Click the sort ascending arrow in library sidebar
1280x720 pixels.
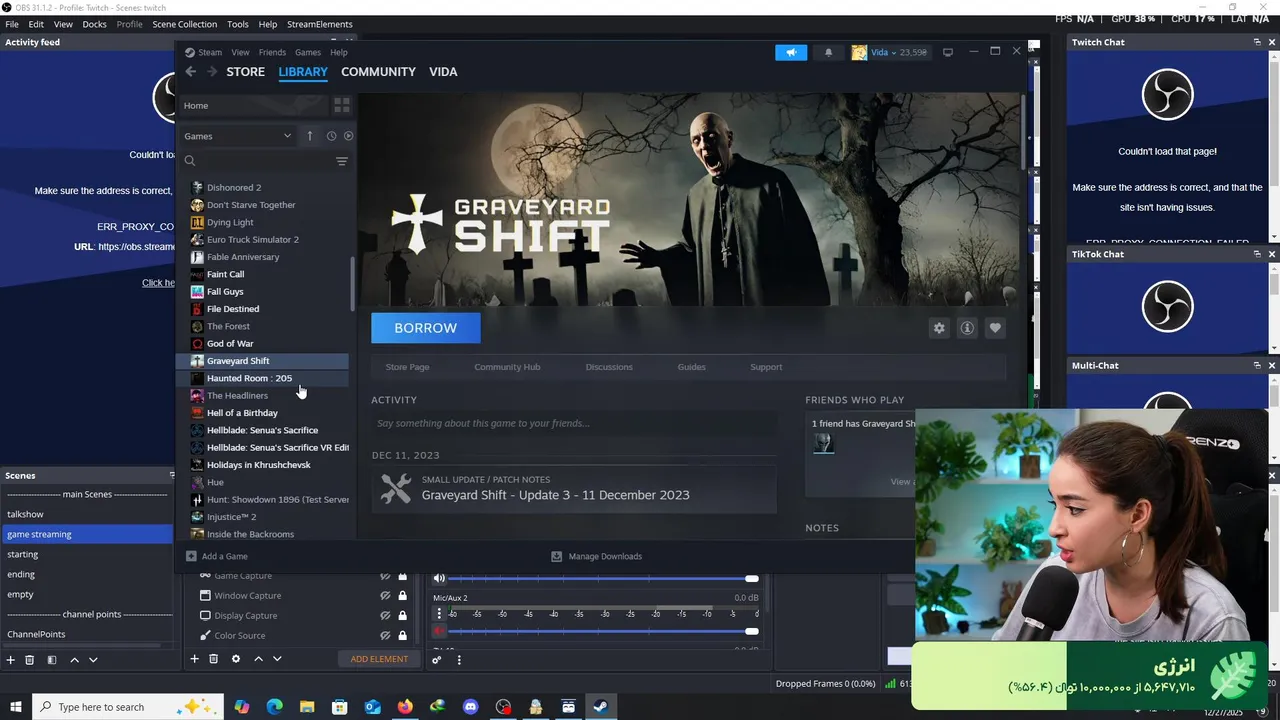pyautogui.click(x=309, y=136)
